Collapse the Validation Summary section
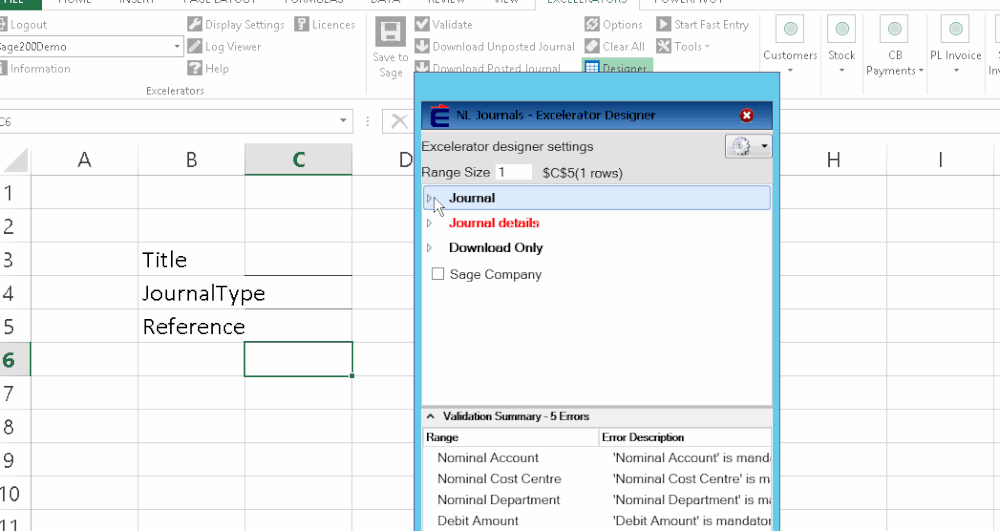This screenshot has width=1000, height=531. coord(430,416)
